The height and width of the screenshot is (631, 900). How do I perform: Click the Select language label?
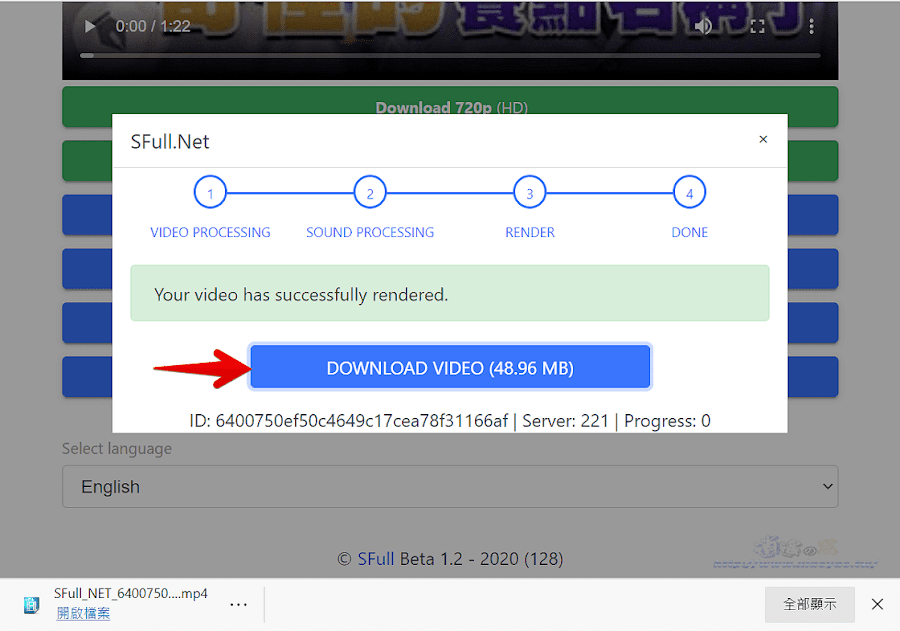pyautogui.click(x=117, y=448)
